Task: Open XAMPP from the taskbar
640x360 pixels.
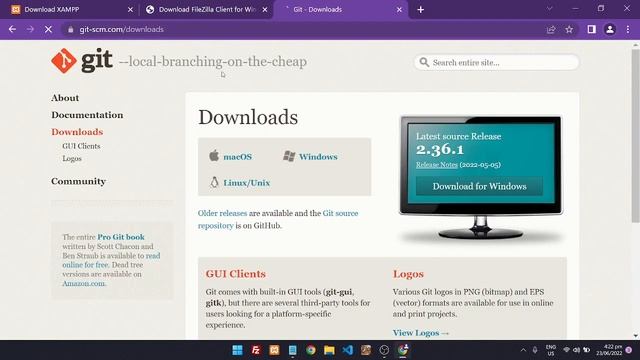Action: pyautogui.click(x=274, y=350)
